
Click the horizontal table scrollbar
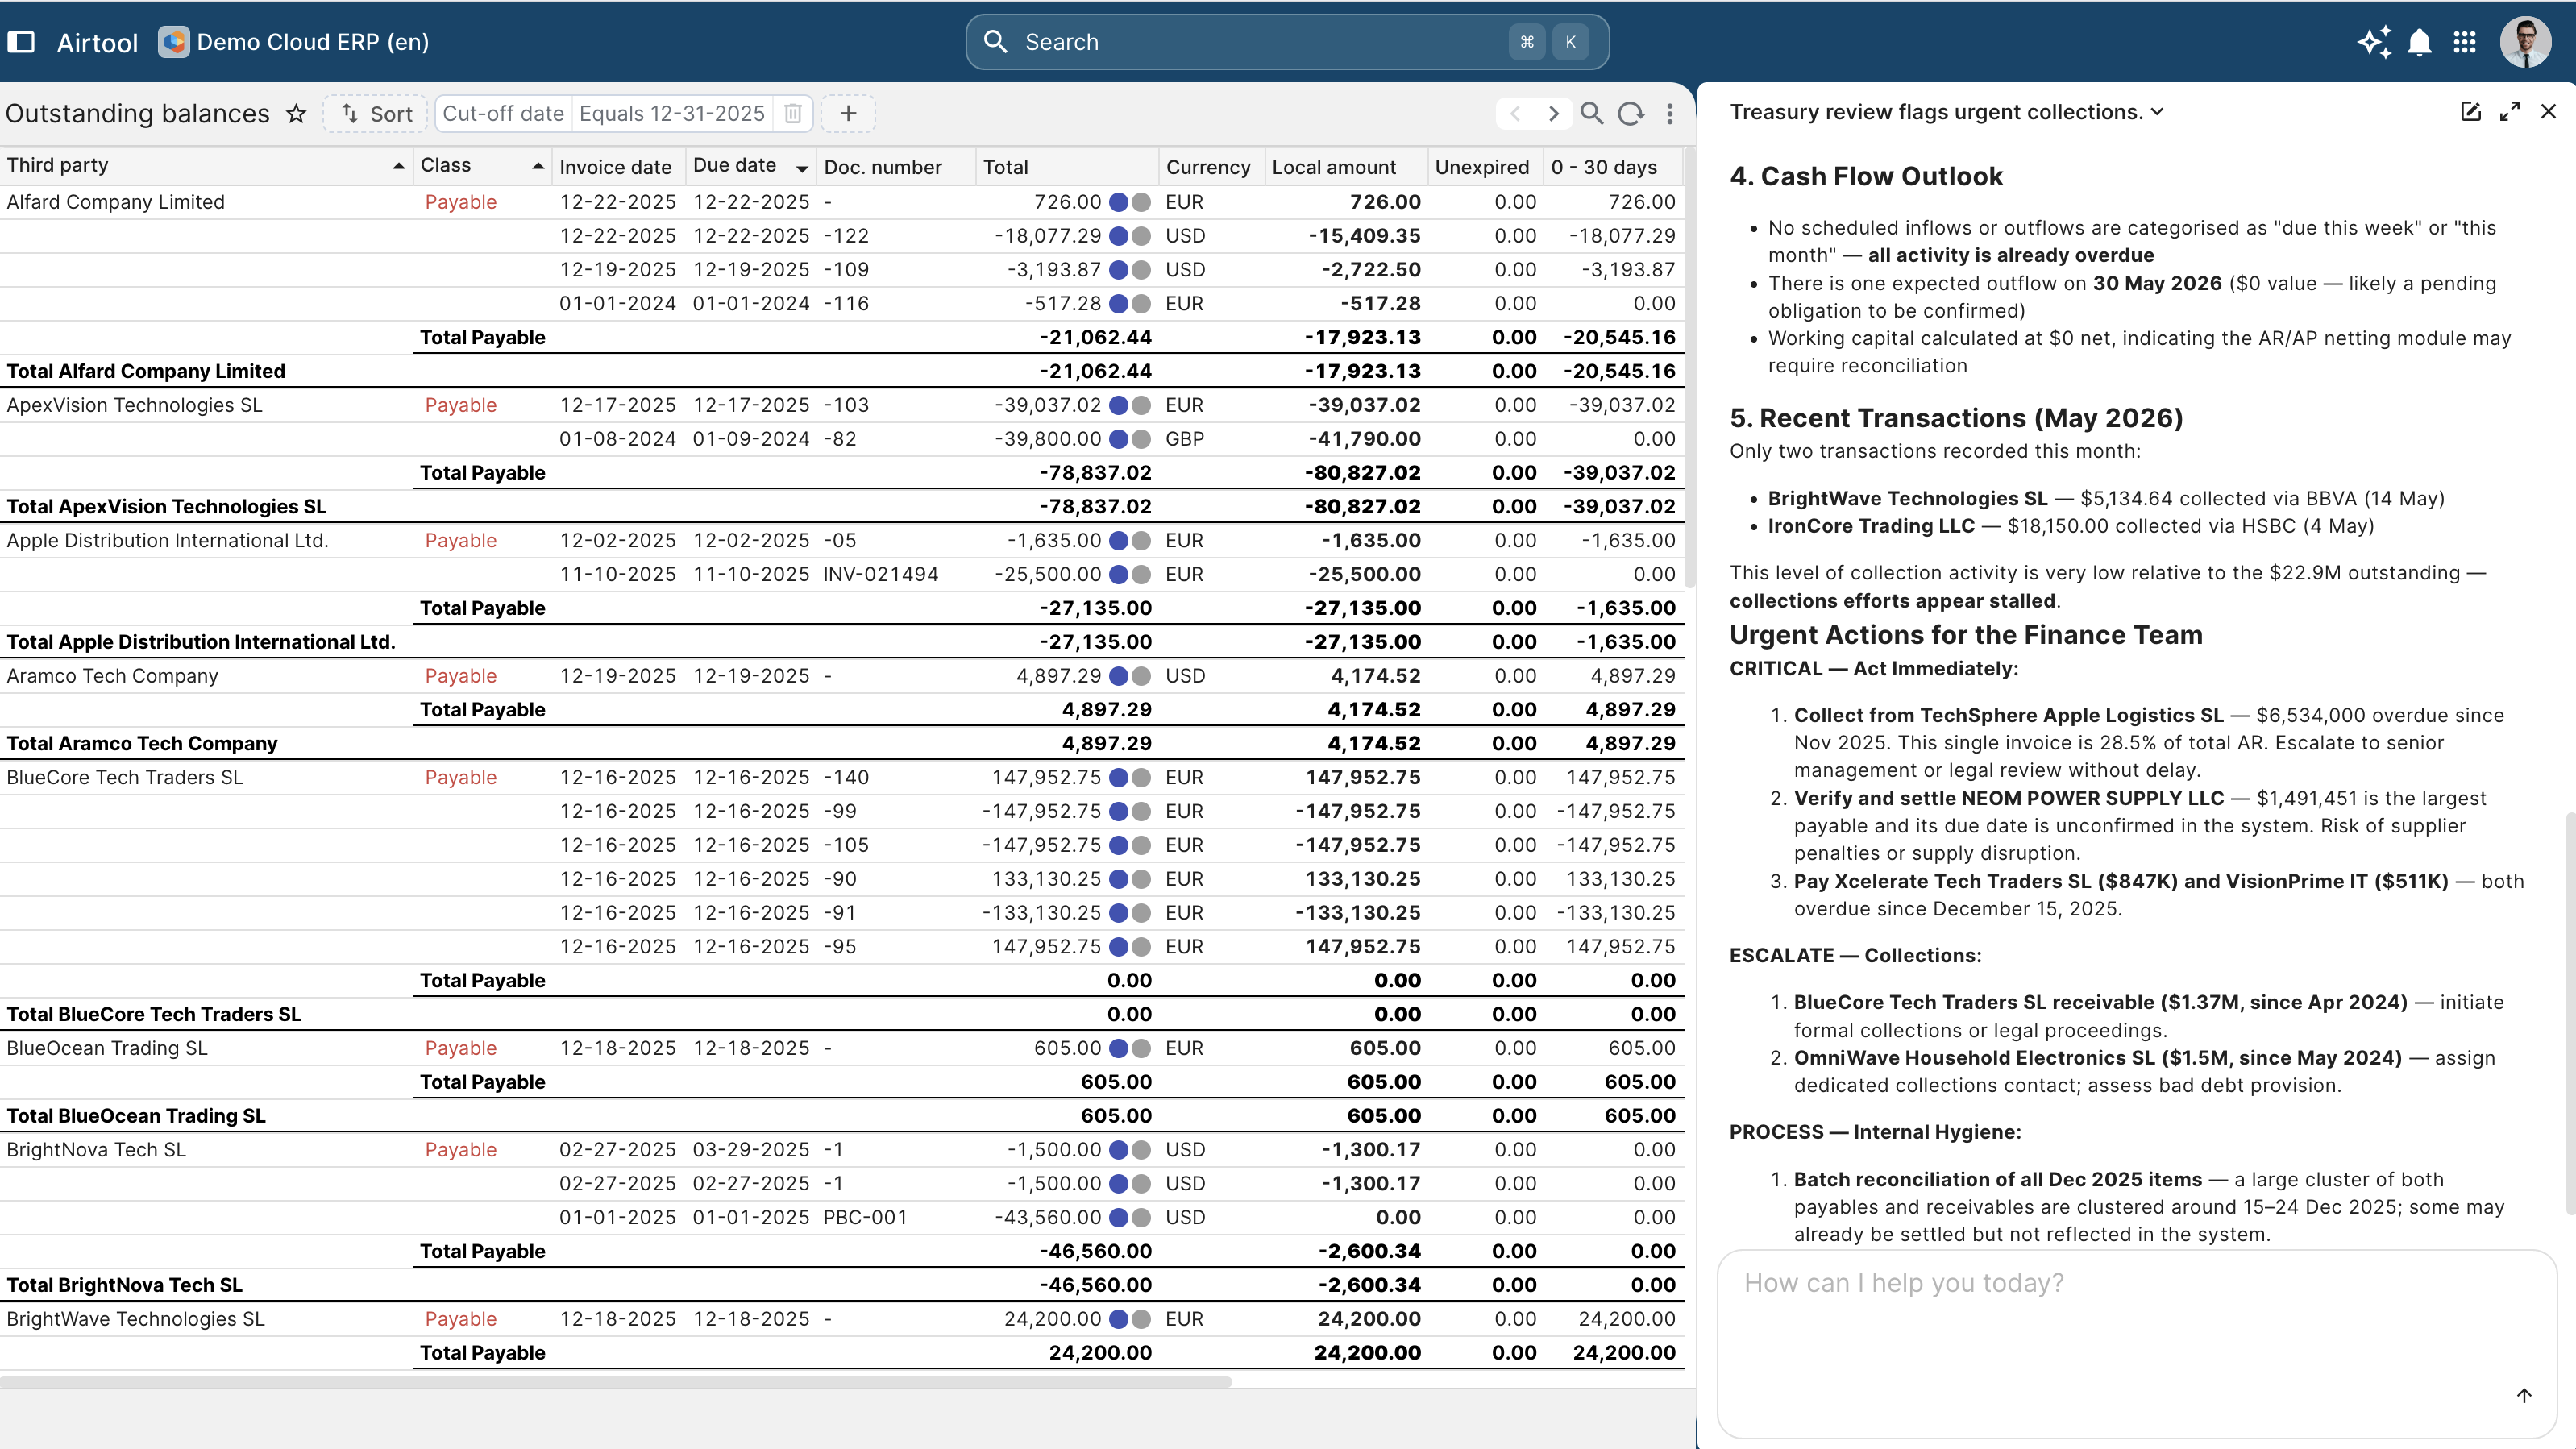click(616, 1382)
